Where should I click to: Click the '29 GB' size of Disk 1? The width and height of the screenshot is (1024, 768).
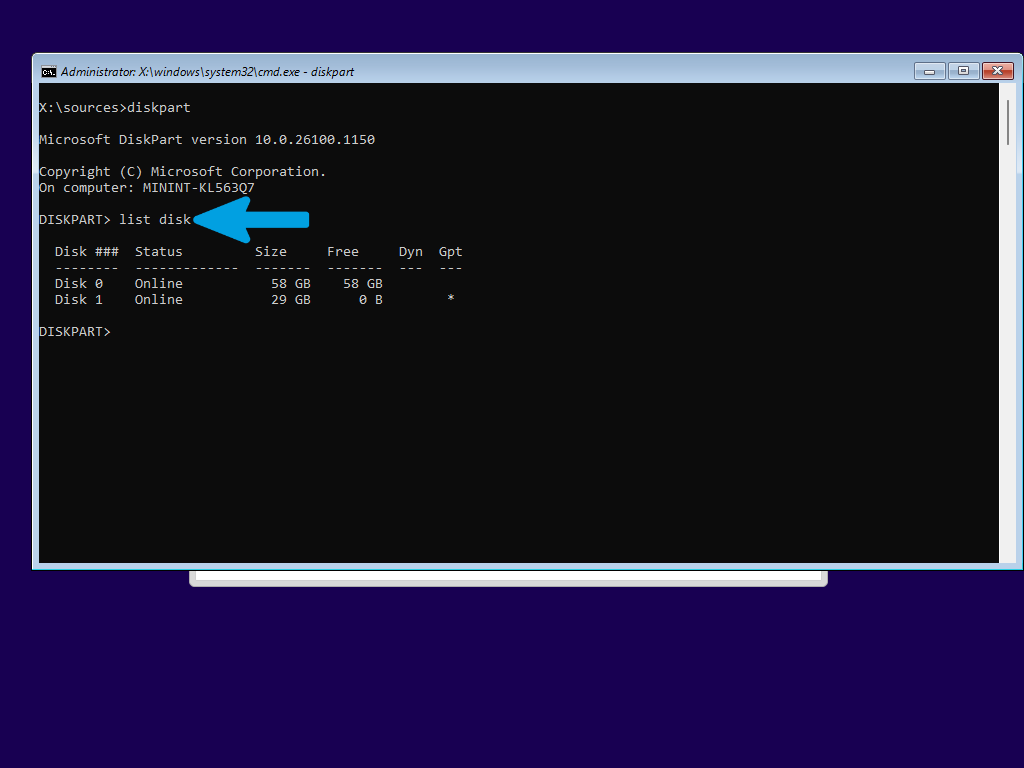291,300
